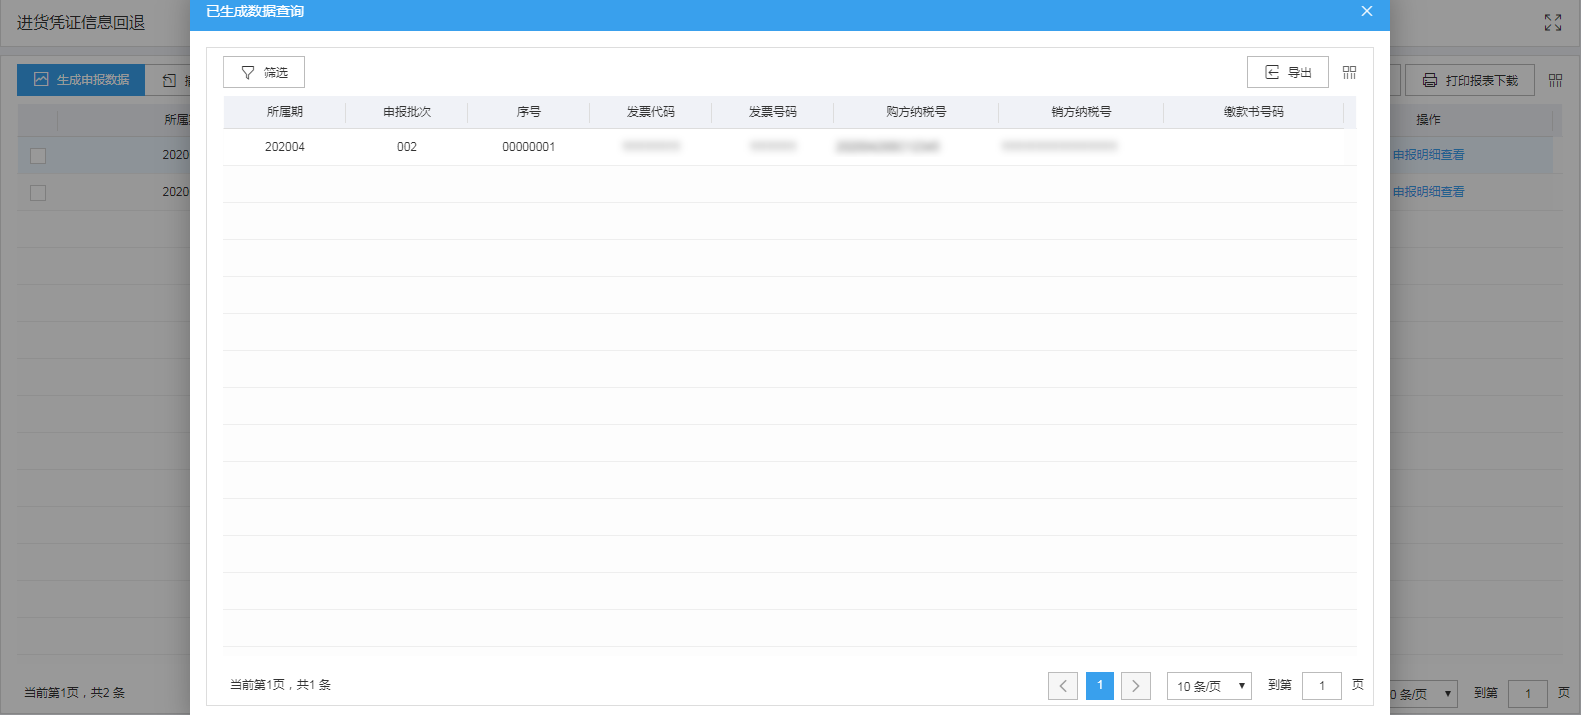Open the 筛选 filter button
1581x715 pixels.
pyautogui.click(x=264, y=72)
